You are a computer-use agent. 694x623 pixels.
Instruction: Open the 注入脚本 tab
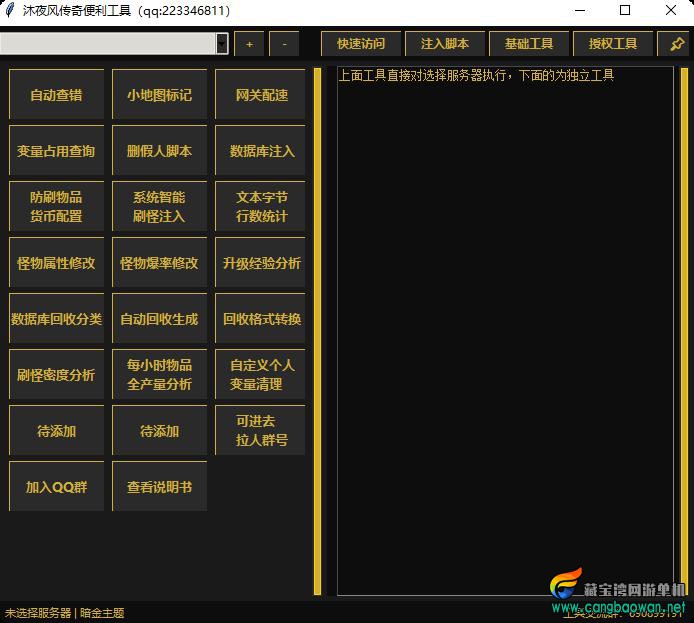445,43
